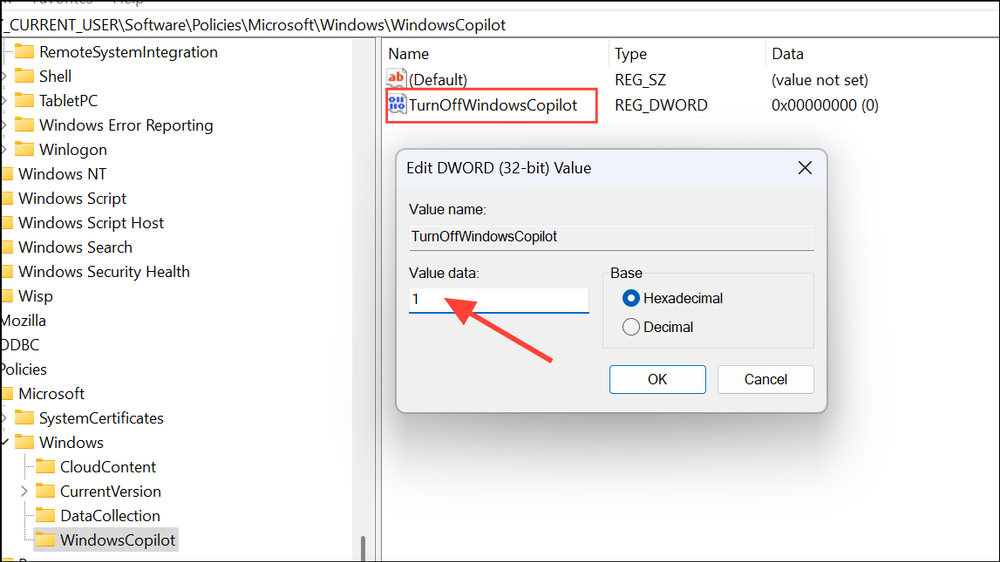Select the SystemCertificates folder icon
The height and width of the screenshot is (562, 1000).
[24, 418]
